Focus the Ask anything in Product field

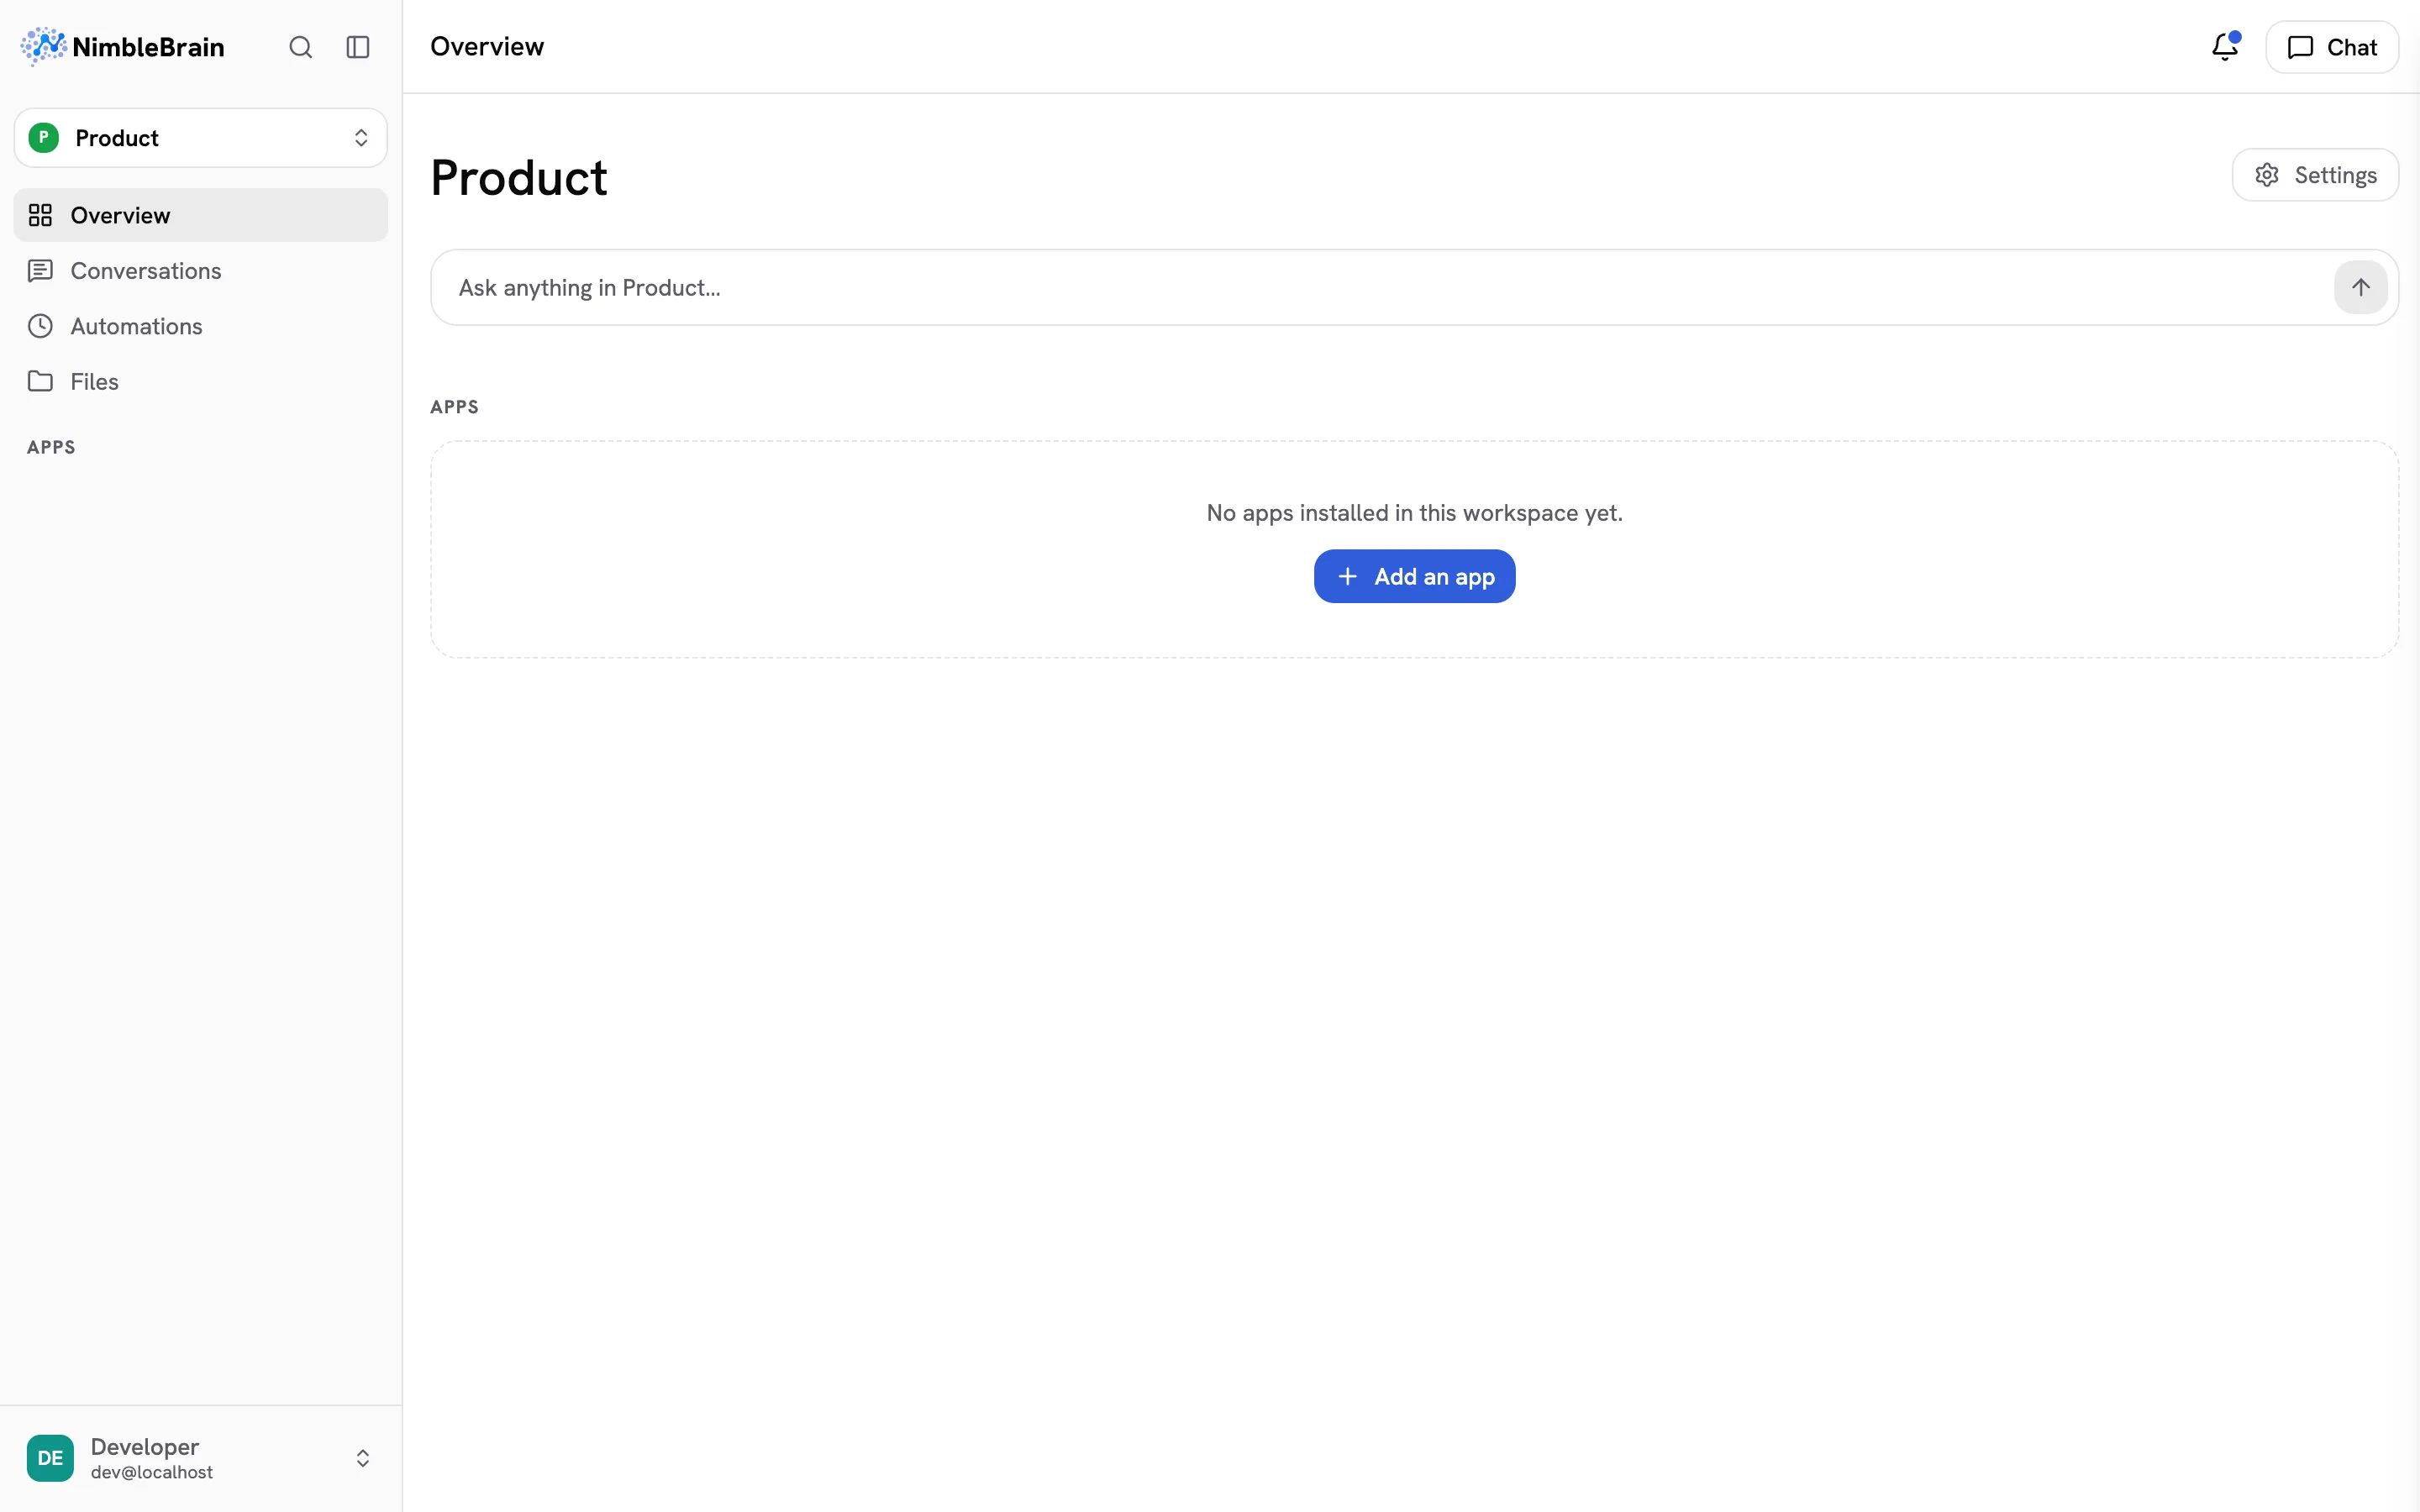click(1380, 287)
